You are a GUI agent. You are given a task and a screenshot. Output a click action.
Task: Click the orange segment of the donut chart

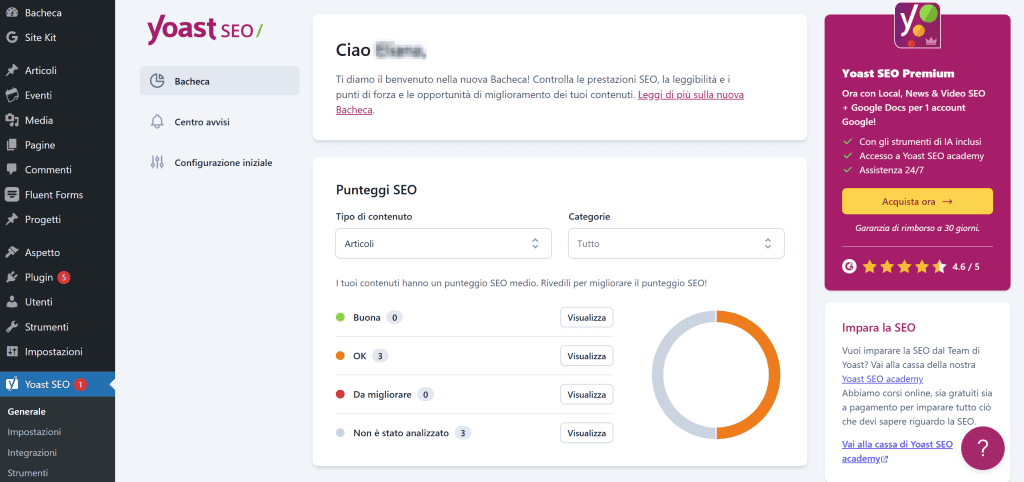[x=775, y=375]
